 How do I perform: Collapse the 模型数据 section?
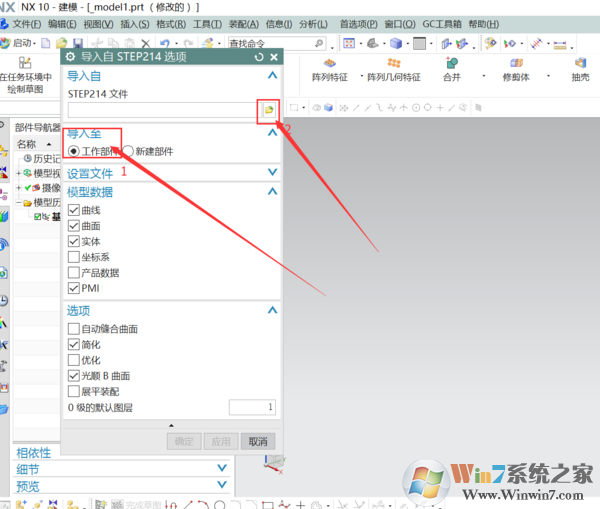272,192
